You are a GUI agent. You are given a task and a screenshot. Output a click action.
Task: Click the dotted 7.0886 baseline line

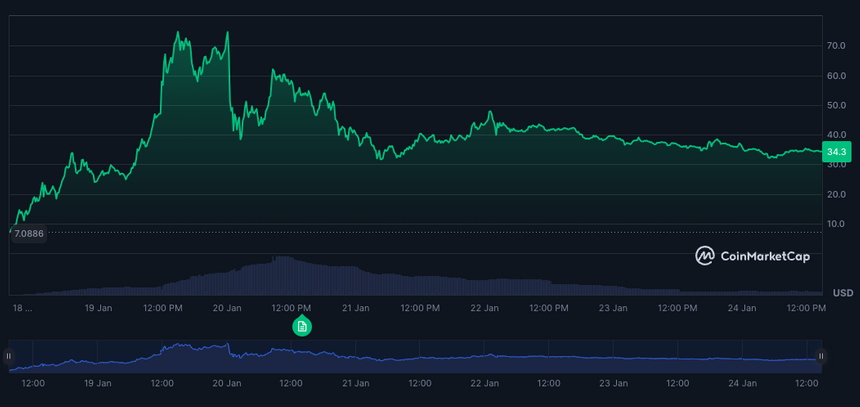pyautogui.click(x=400, y=233)
